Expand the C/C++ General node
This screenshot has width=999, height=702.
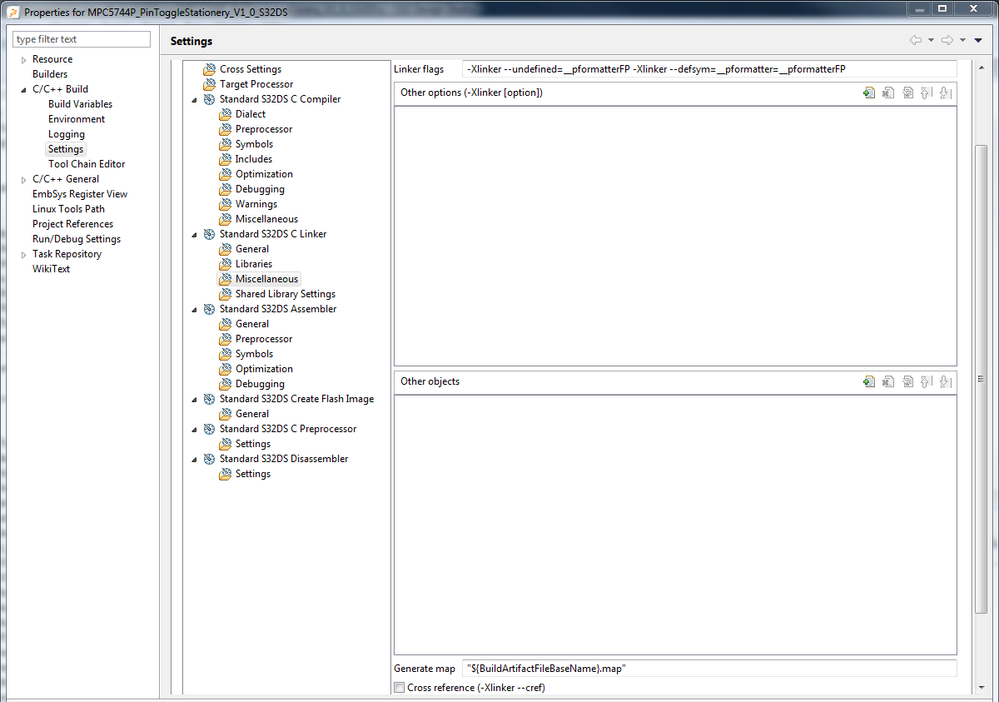pyautogui.click(x=24, y=180)
